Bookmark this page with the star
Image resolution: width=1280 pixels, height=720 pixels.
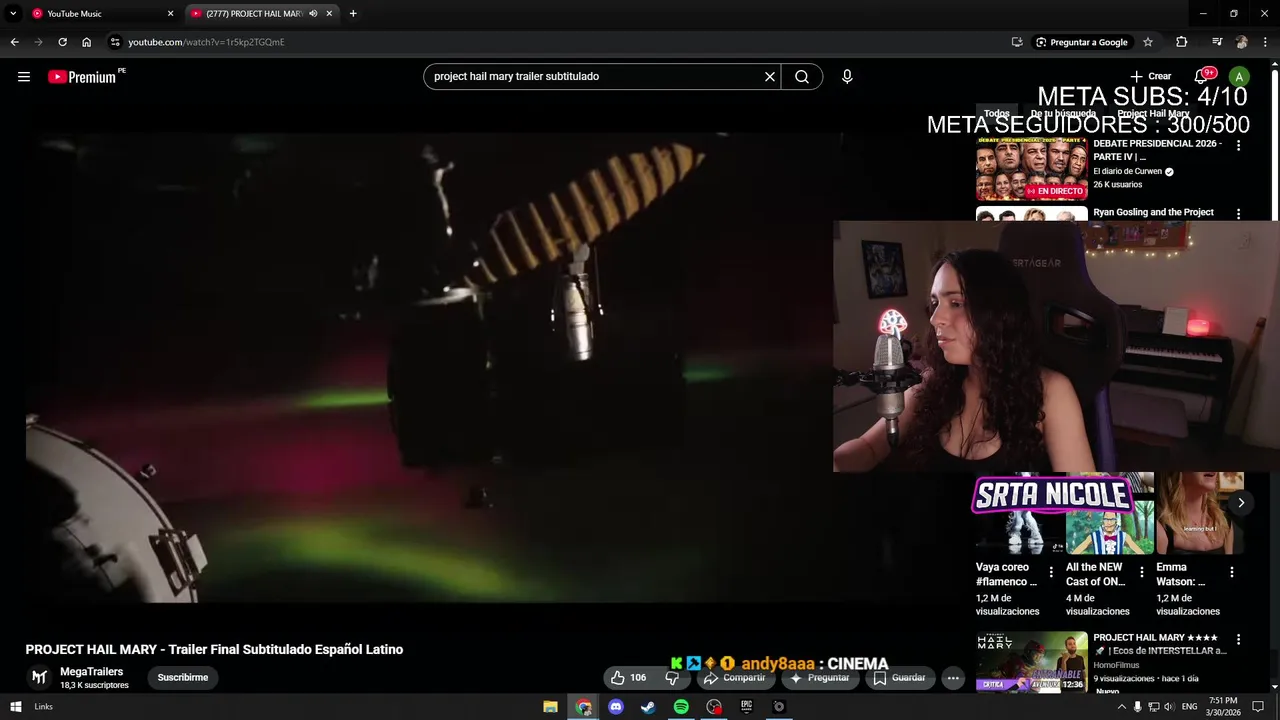[1148, 42]
